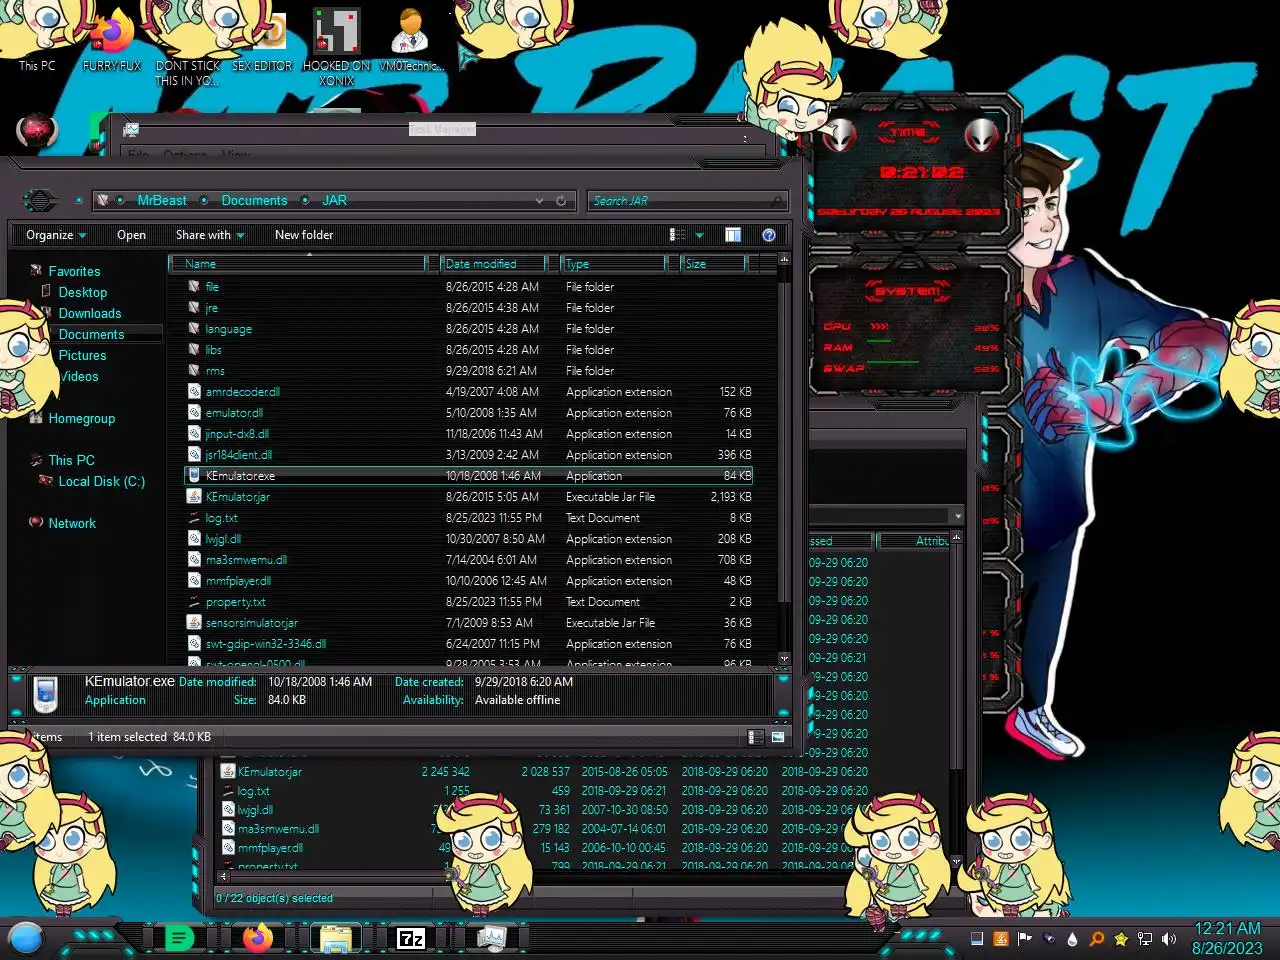
Task: Click the green notes app taskbar icon
Action: point(179,938)
